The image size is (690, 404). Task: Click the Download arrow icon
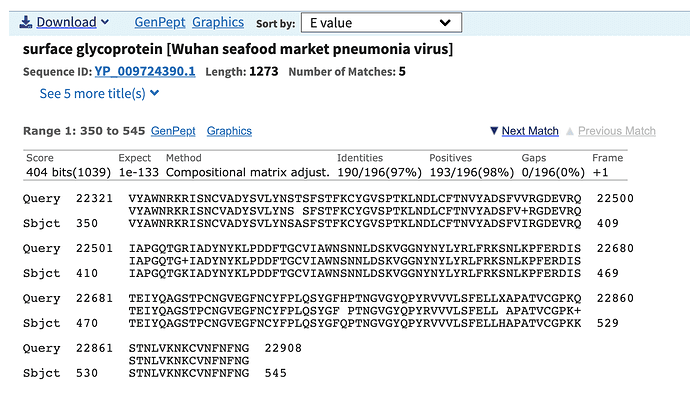[x=26, y=22]
